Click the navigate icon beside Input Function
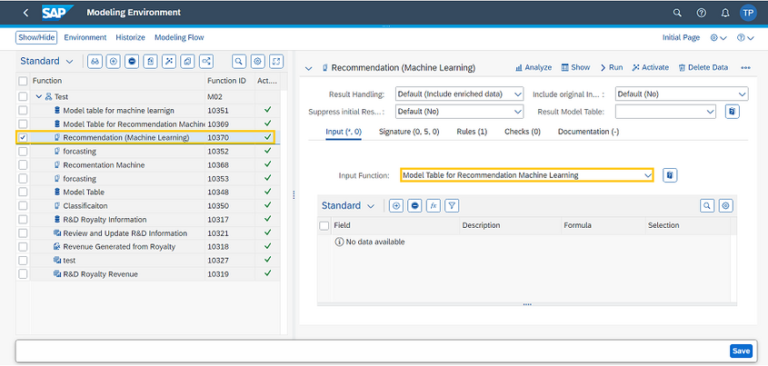768x366 pixels. pyautogui.click(x=670, y=175)
